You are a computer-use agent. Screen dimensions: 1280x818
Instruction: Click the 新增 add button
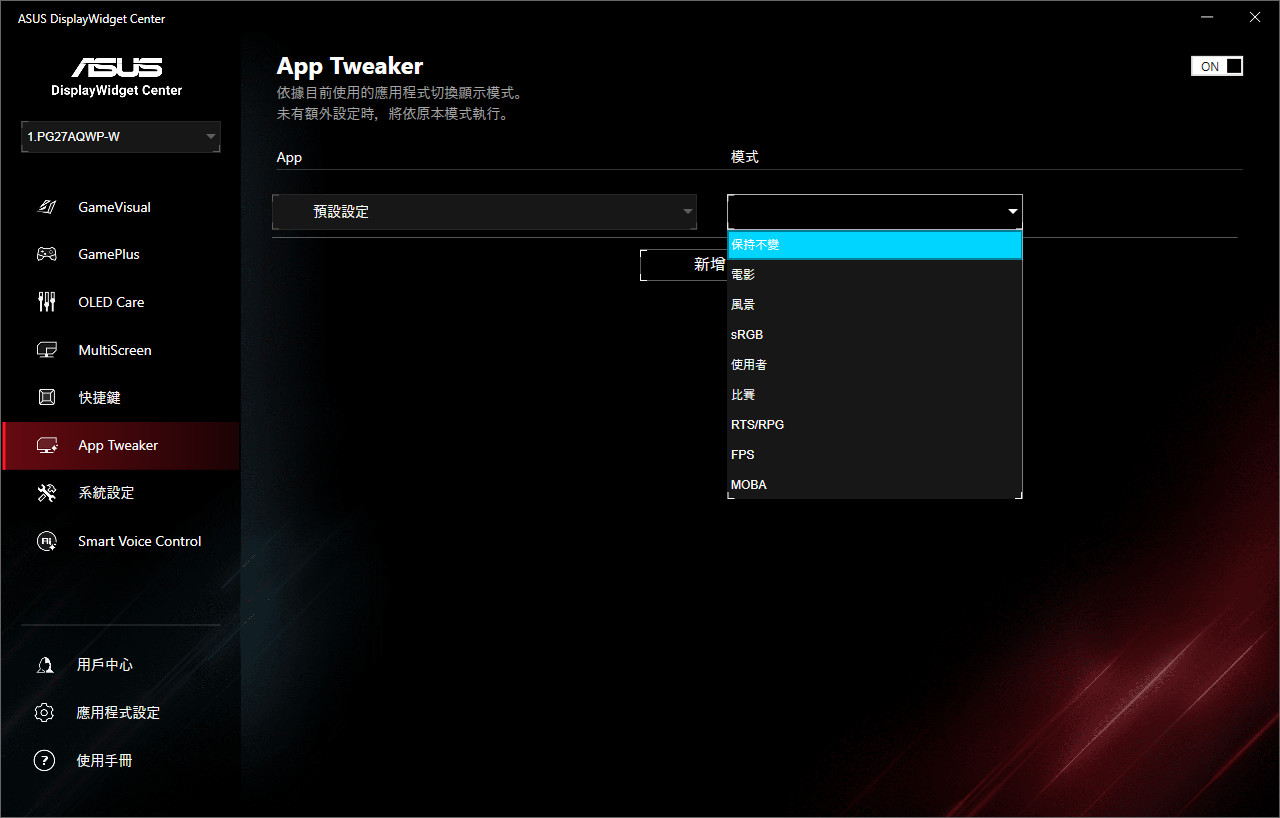click(x=685, y=265)
